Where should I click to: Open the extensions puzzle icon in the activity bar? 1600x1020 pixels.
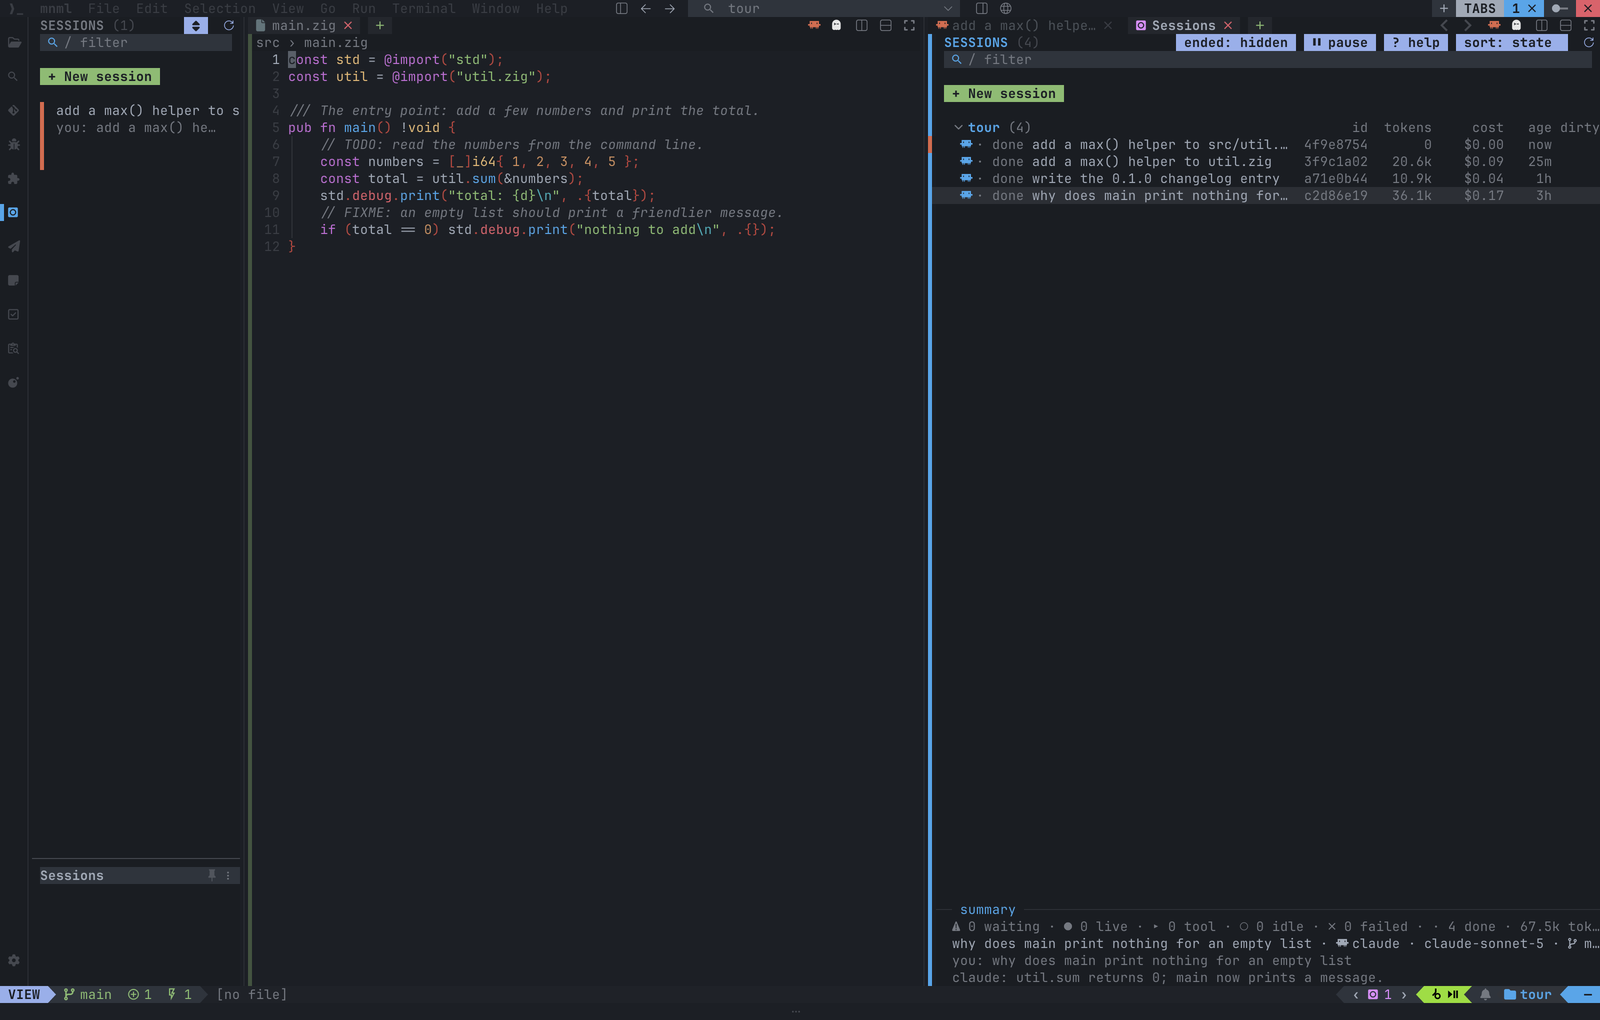pyautogui.click(x=14, y=179)
